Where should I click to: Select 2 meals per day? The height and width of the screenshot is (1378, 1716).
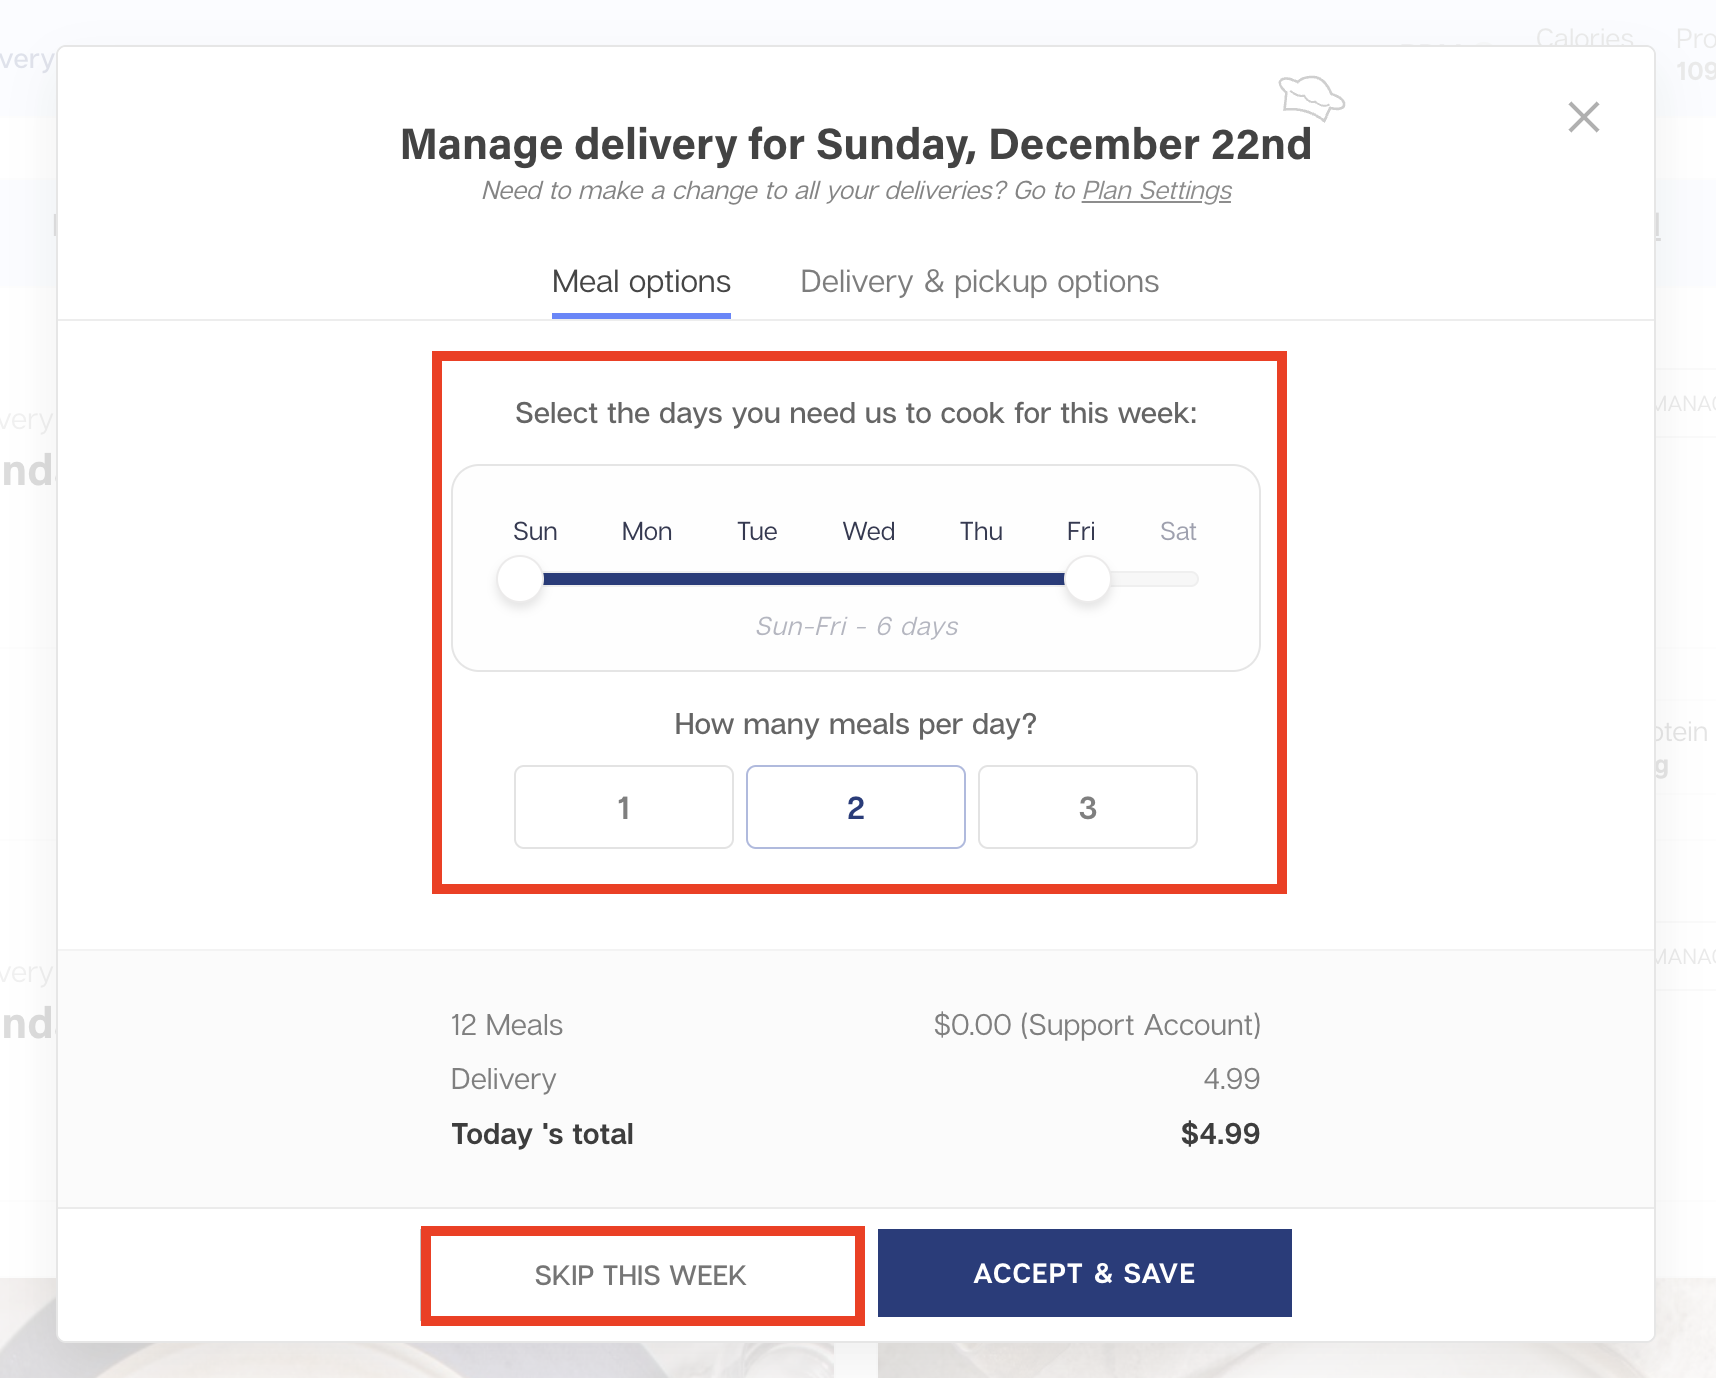[856, 807]
